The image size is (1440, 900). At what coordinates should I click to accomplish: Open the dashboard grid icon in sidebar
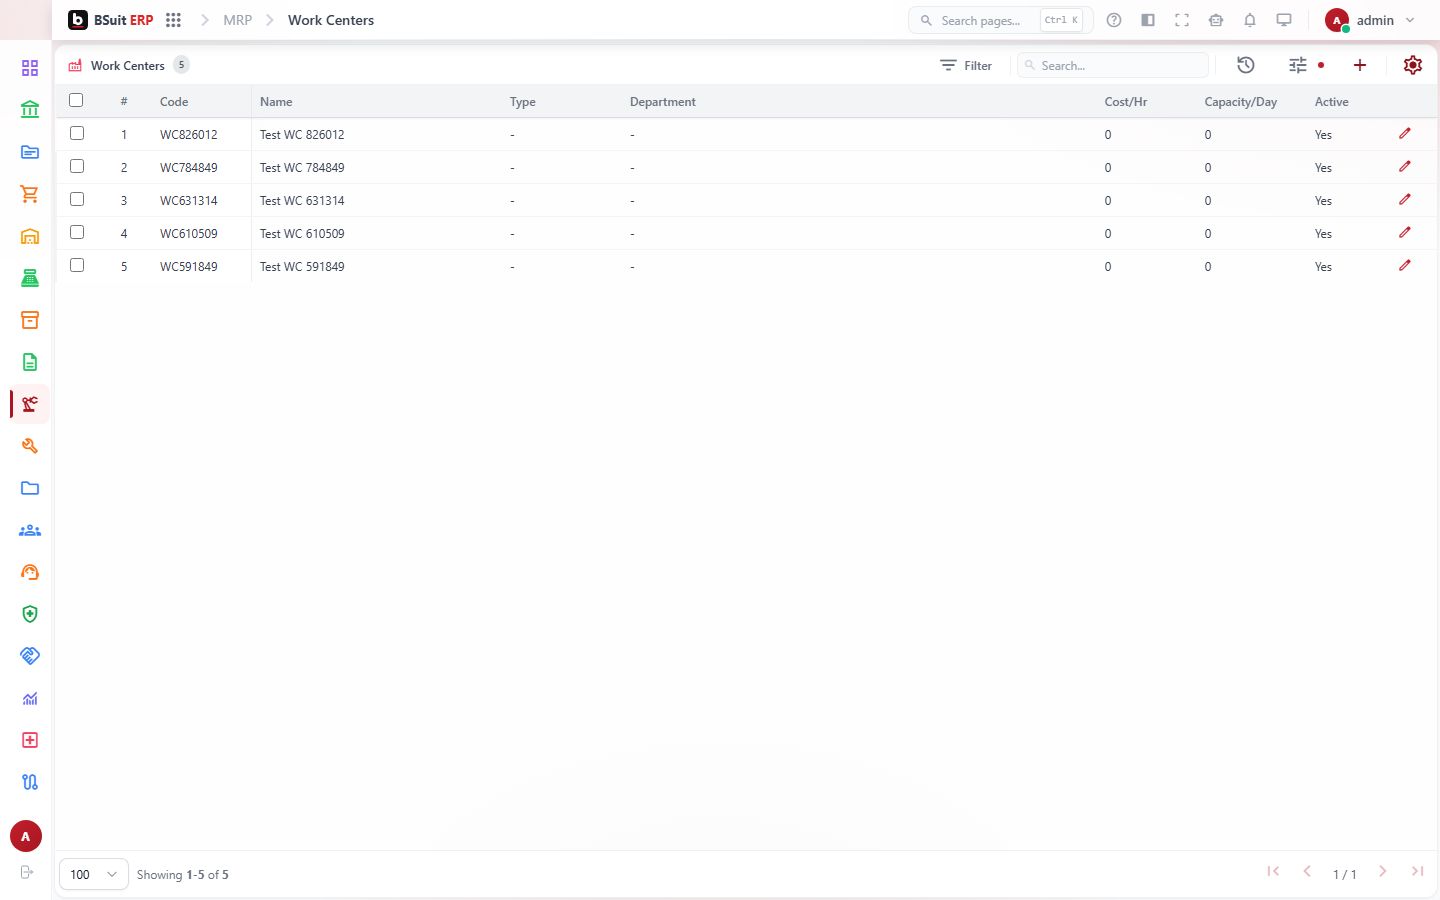coord(30,68)
